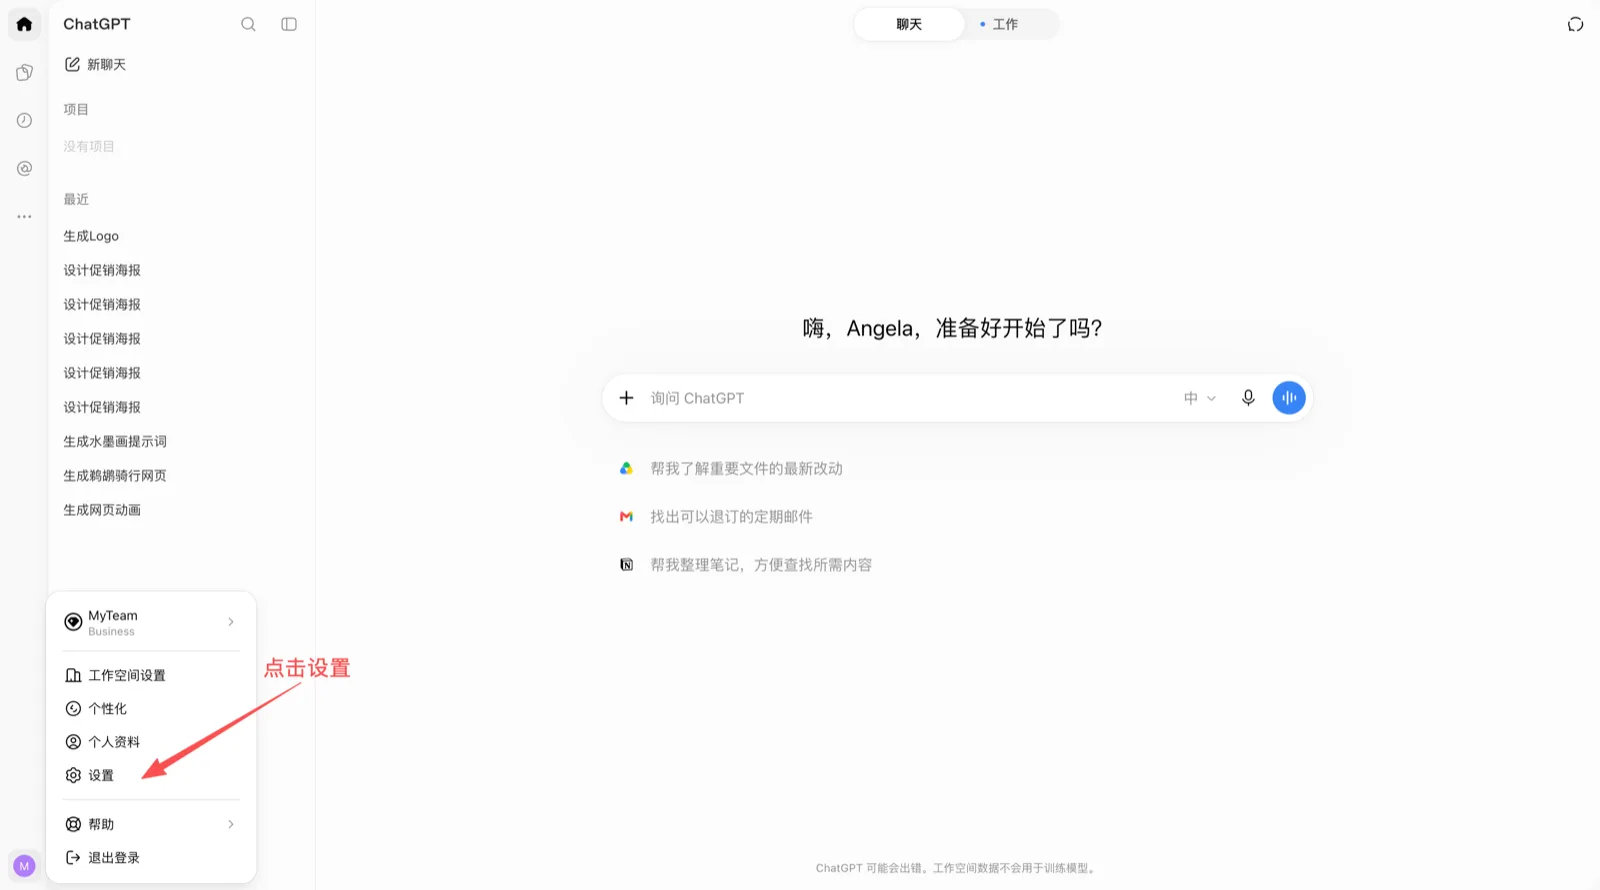Click the ChatGPT title in sidebar header
1600x890 pixels.
pos(97,24)
